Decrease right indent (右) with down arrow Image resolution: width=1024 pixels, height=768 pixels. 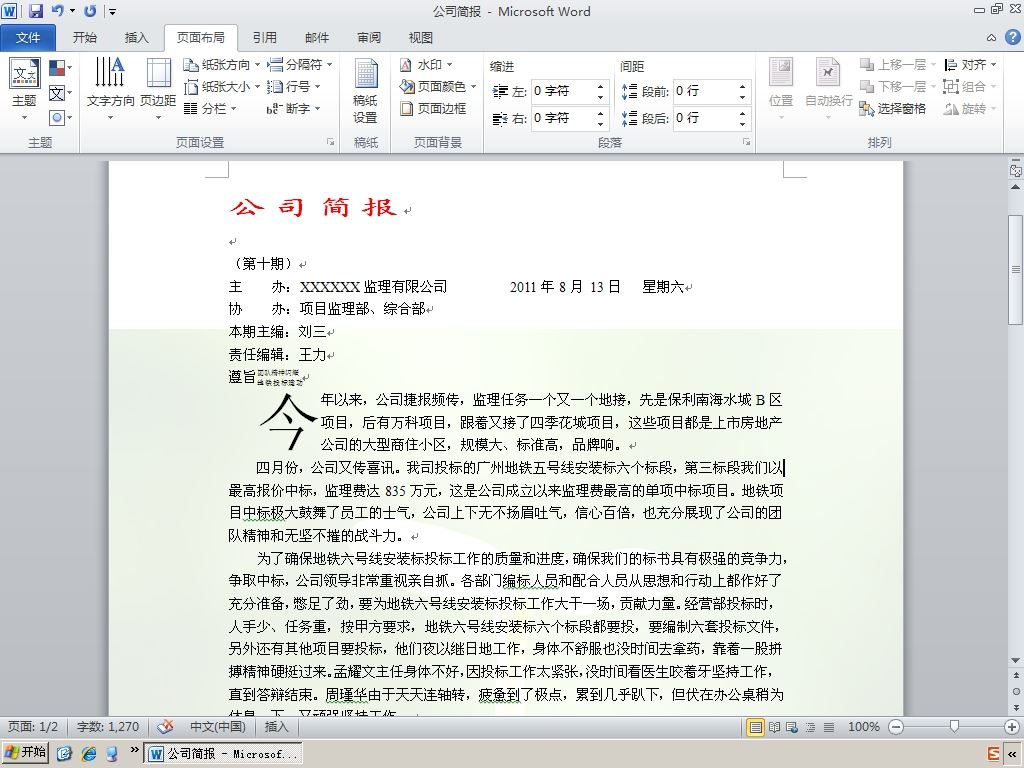600,124
